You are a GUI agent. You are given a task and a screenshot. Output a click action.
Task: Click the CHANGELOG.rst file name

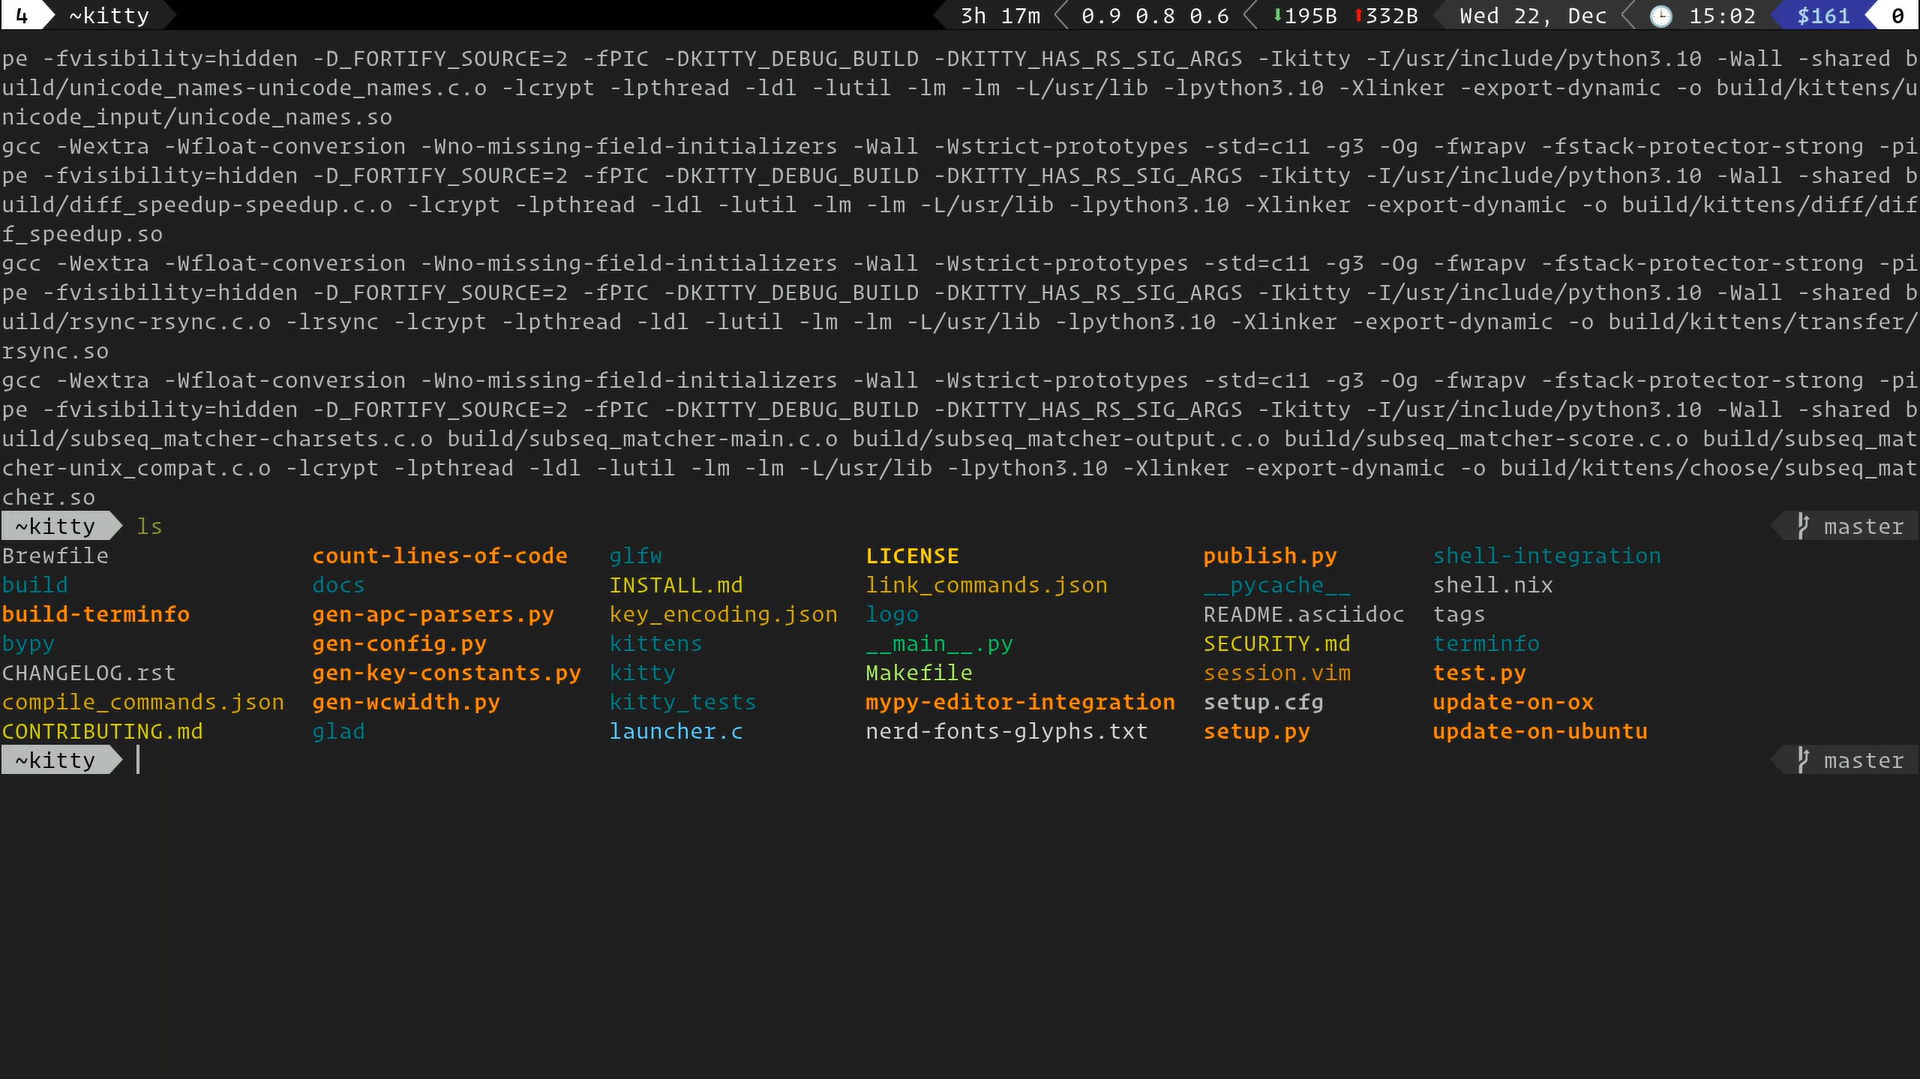(89, 673)
